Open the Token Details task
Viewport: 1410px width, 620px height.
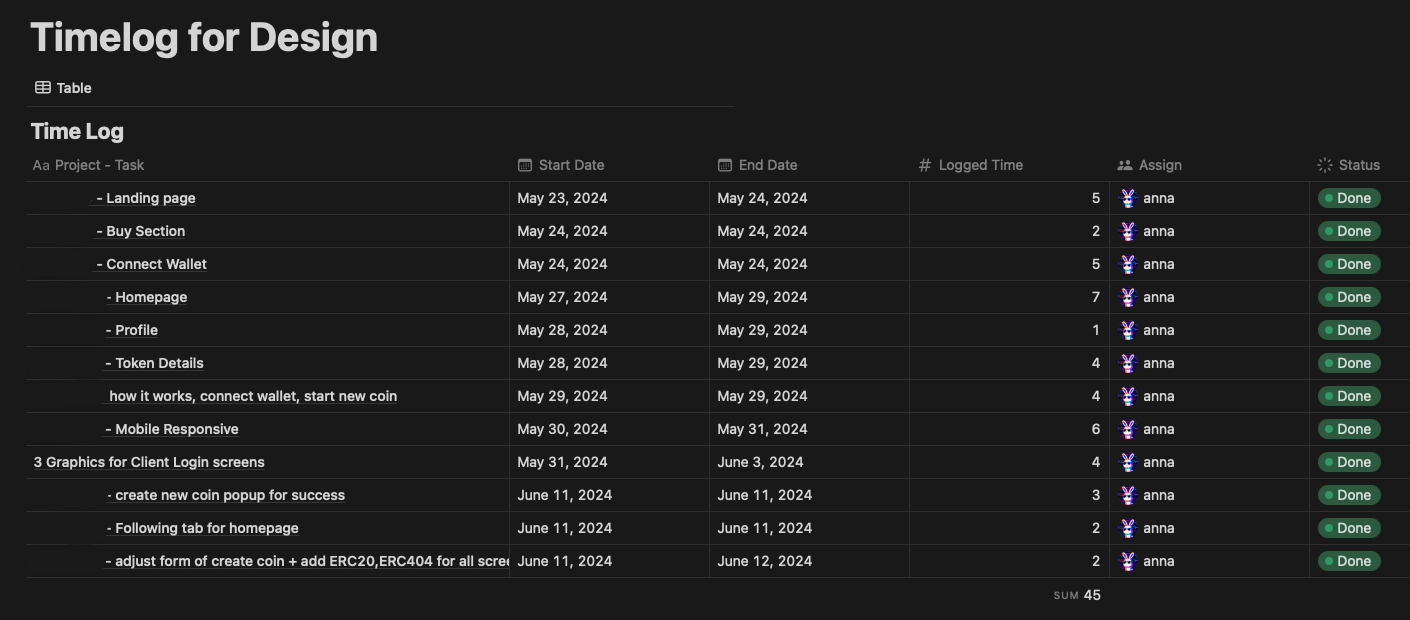(x=155, y=363)
